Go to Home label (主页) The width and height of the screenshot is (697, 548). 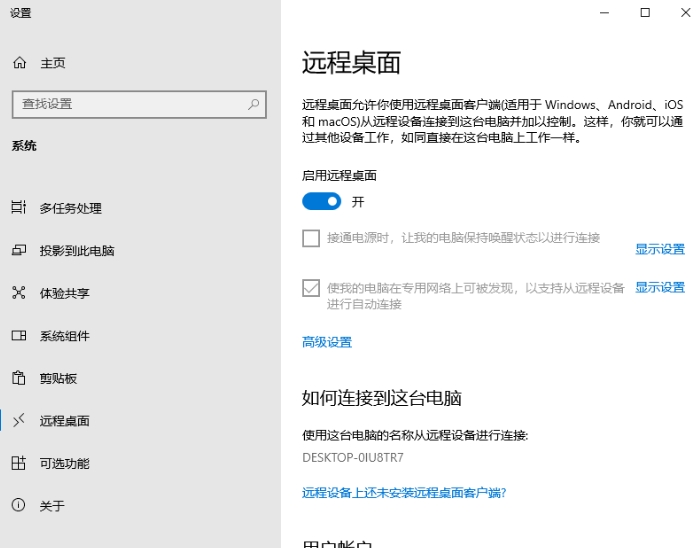coord(53,63)
